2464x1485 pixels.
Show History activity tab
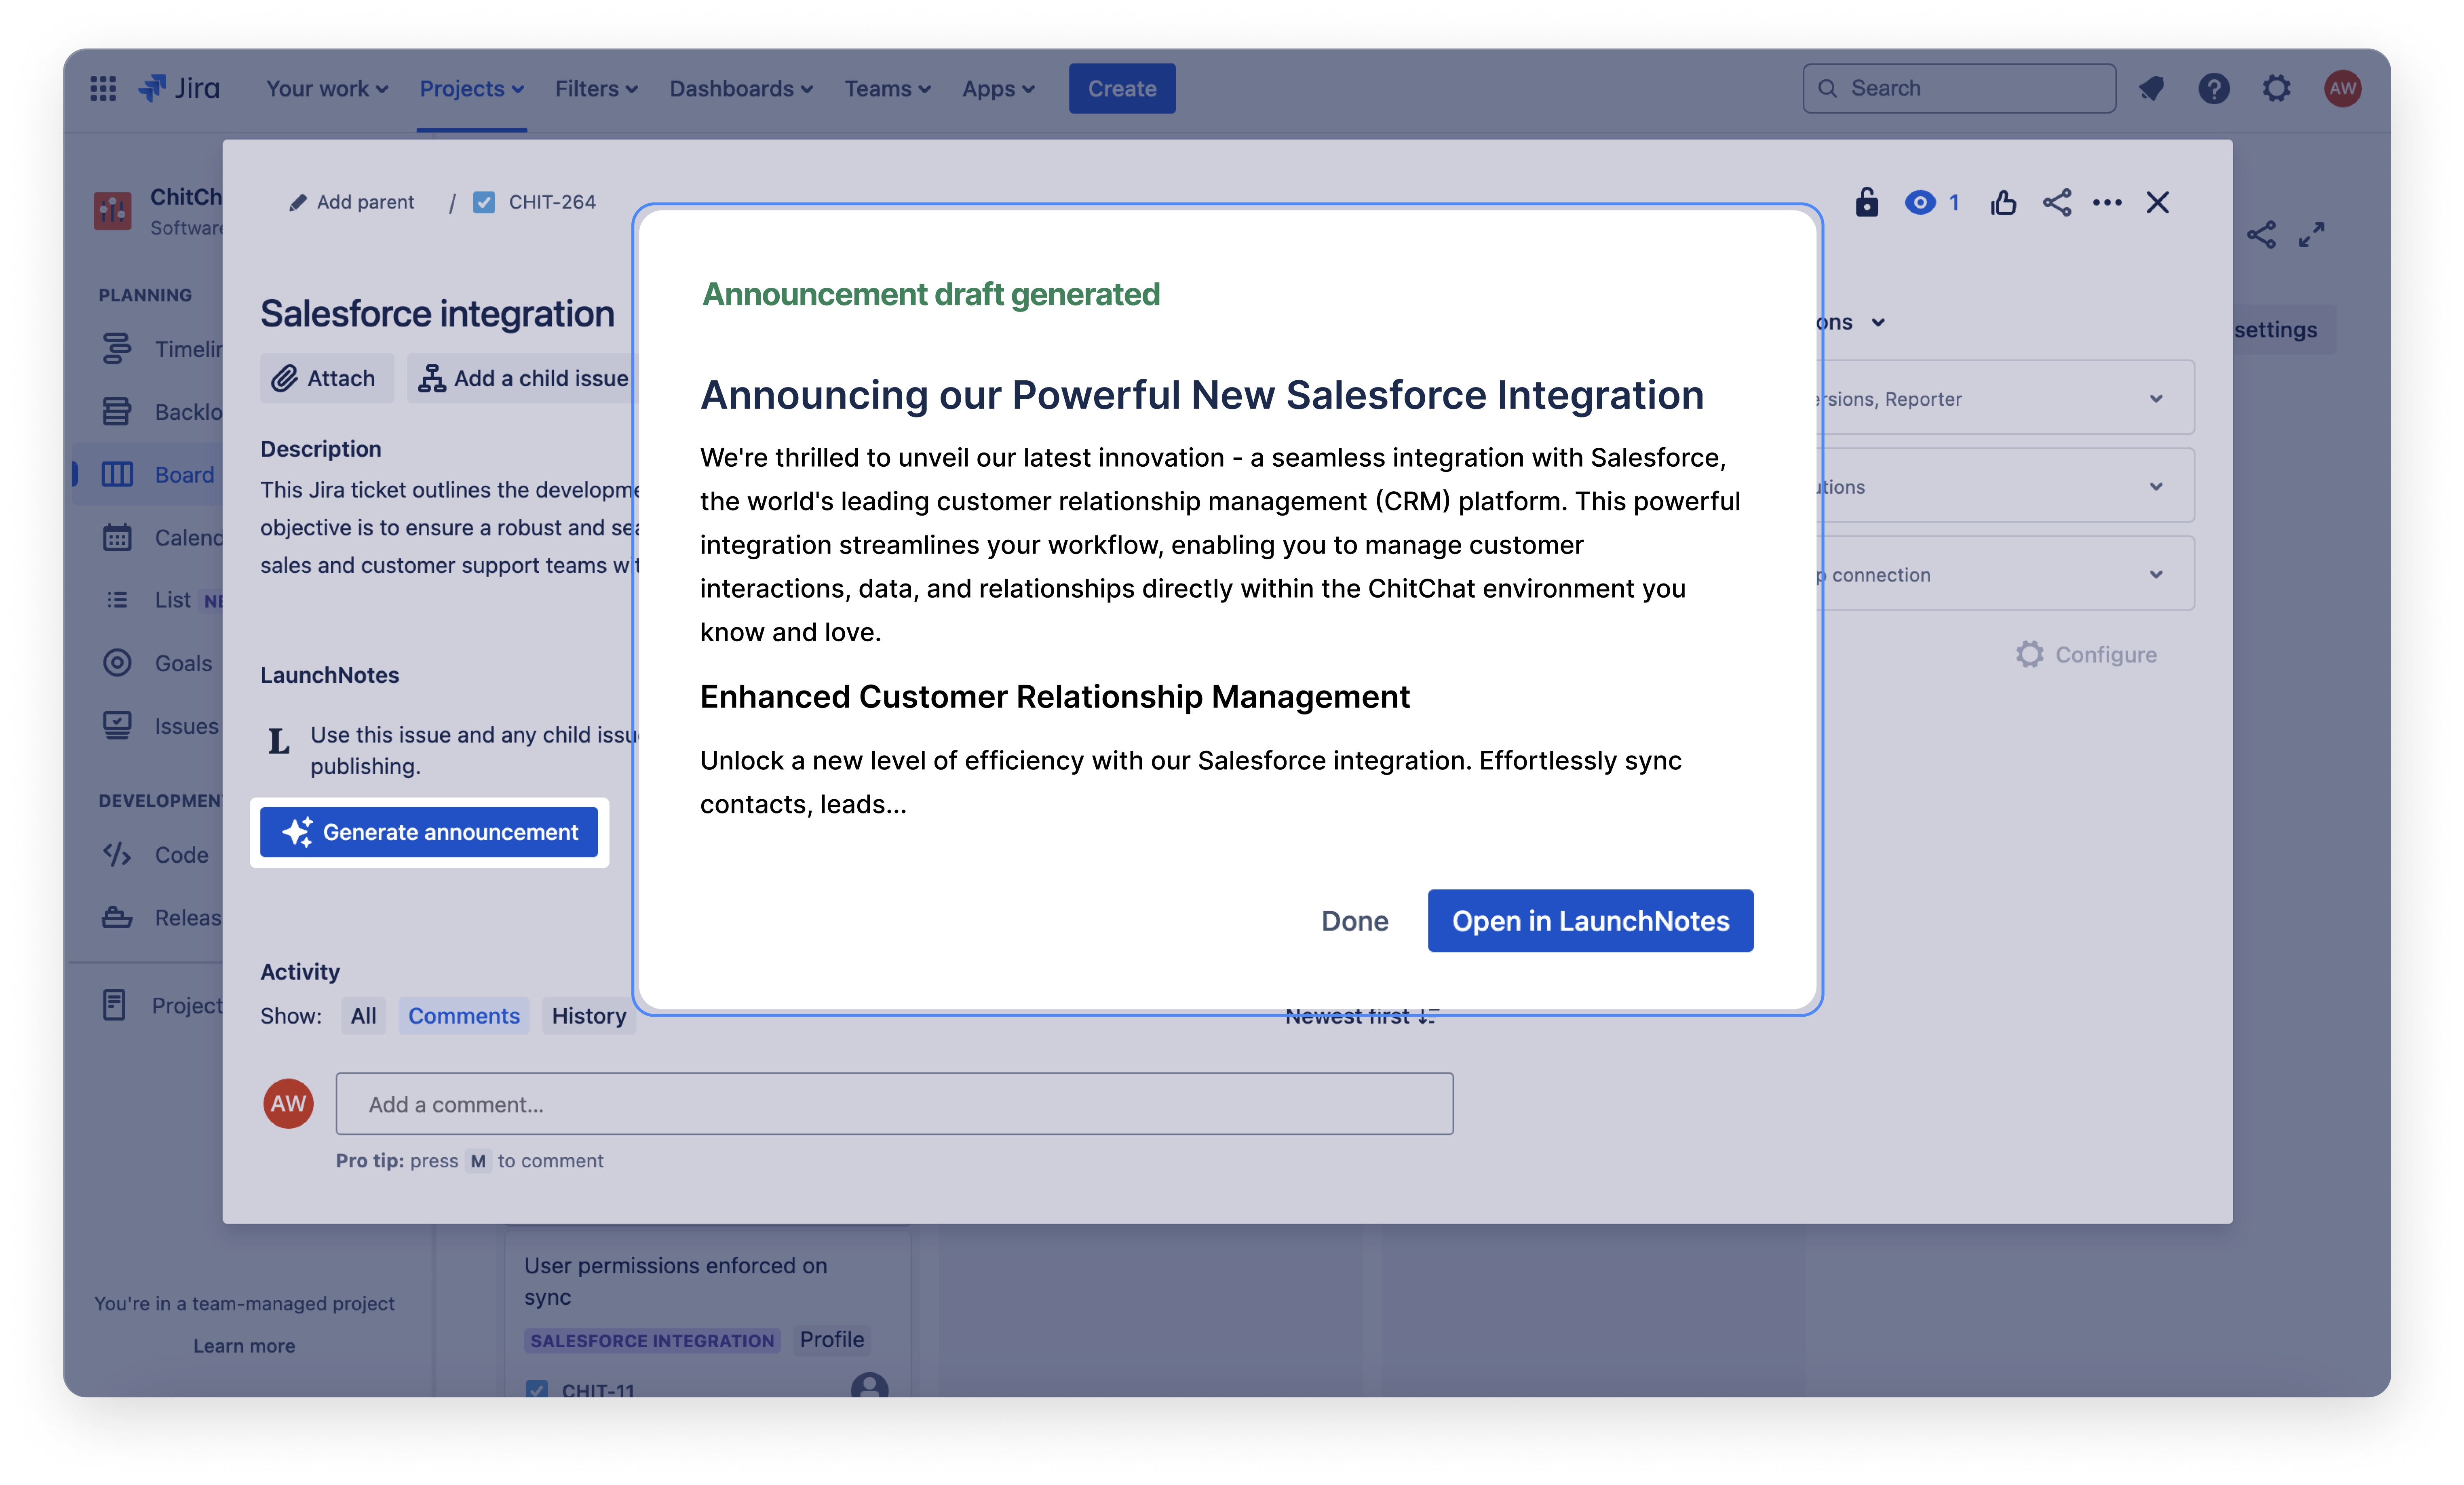click(x=589, y=1015)
